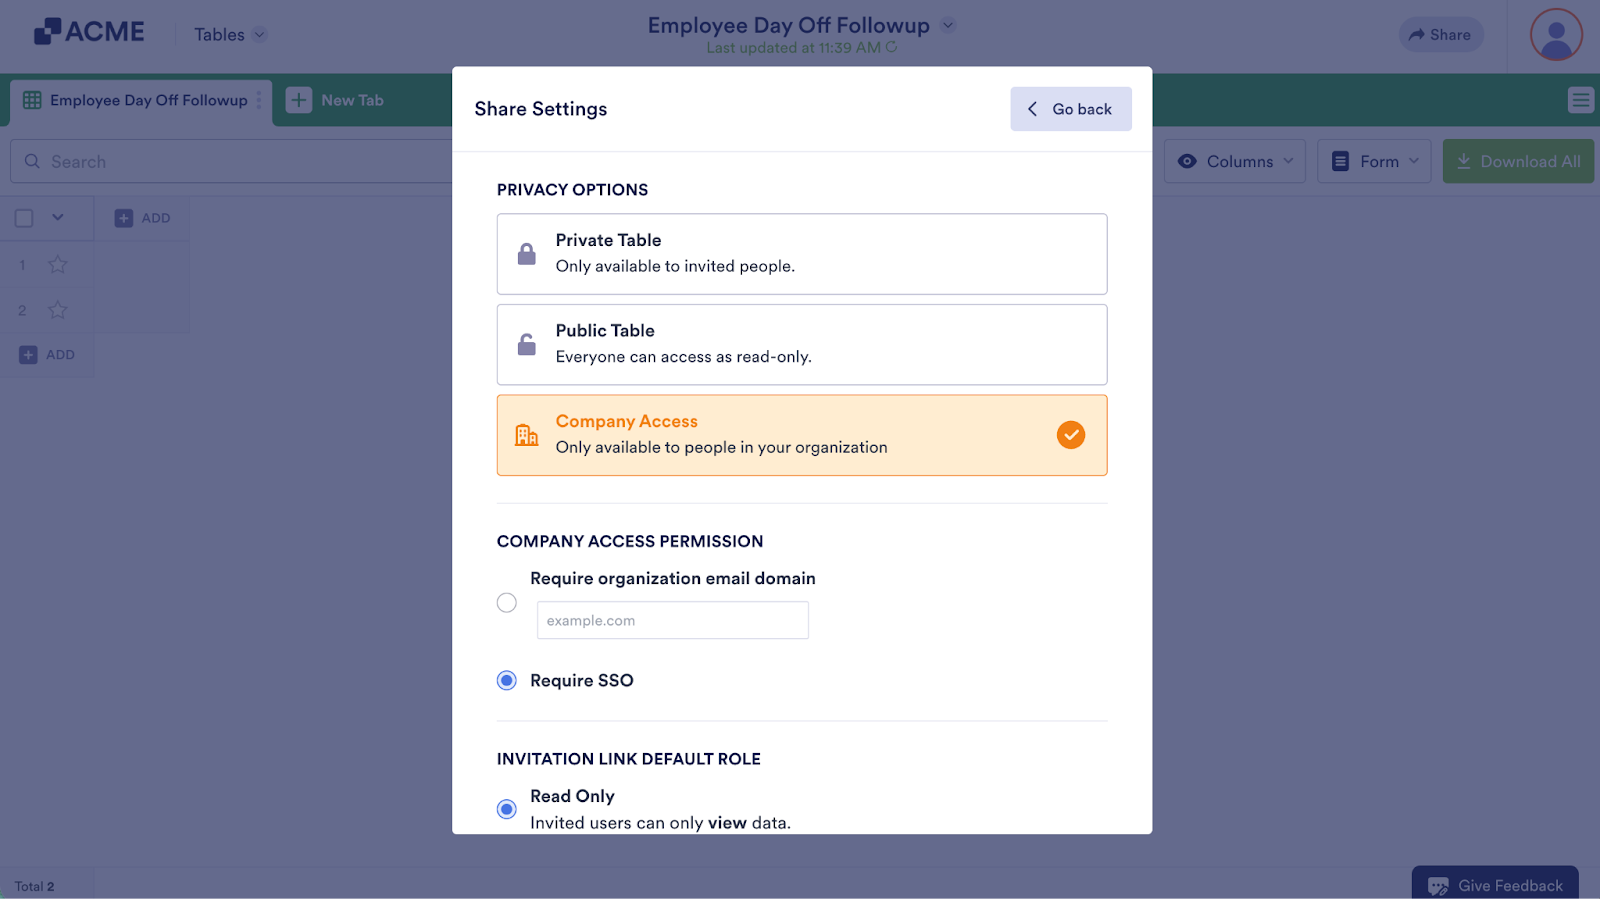Viewport: 1600px width, 899px height.
Task: Open Employee Day Off Followup tab options dots
Action: (x=259, y=100)
